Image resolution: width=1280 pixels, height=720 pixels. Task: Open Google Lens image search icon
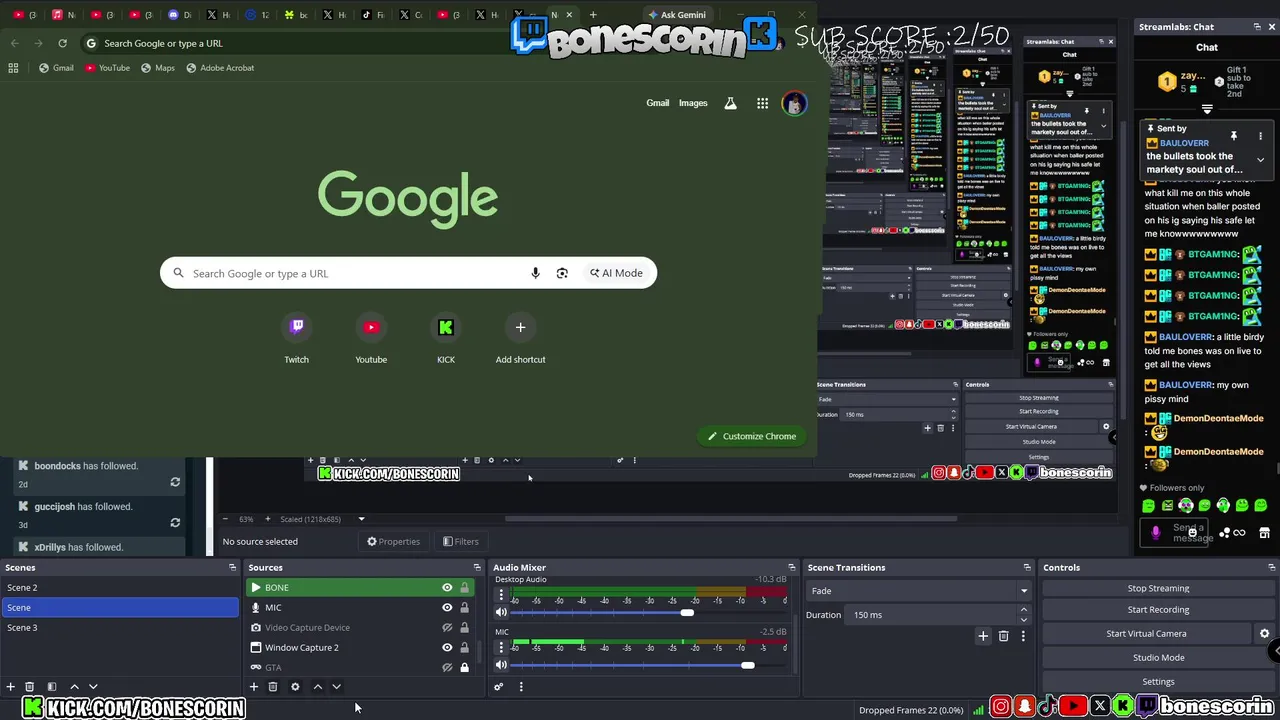coord(562,273)
